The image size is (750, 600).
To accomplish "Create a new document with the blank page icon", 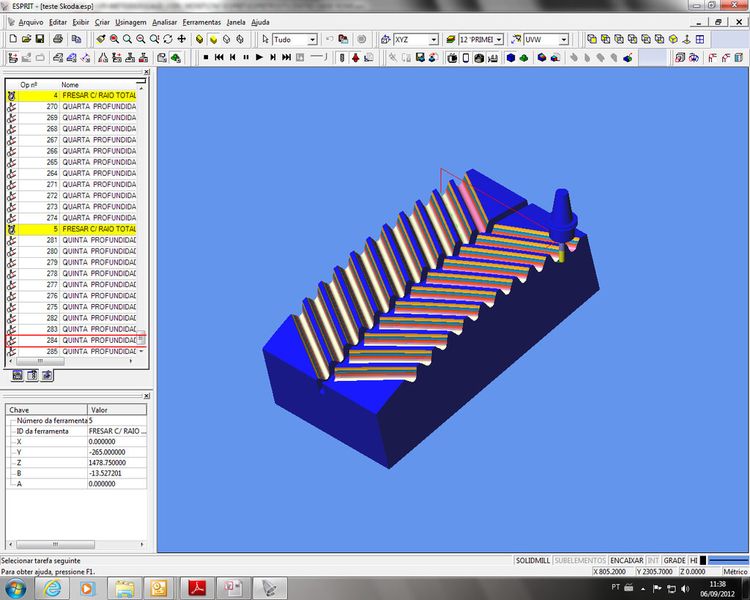I will coord(13,39).
